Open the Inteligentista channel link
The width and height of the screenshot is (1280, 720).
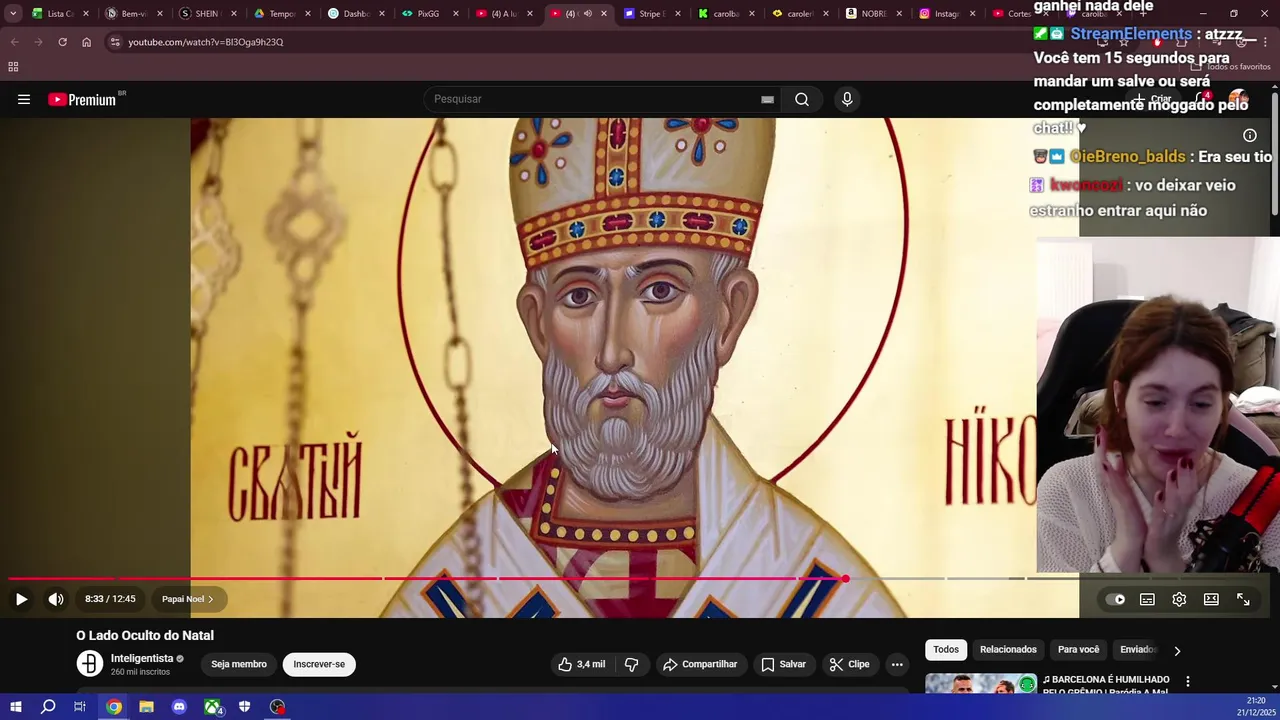click(142, 658)
